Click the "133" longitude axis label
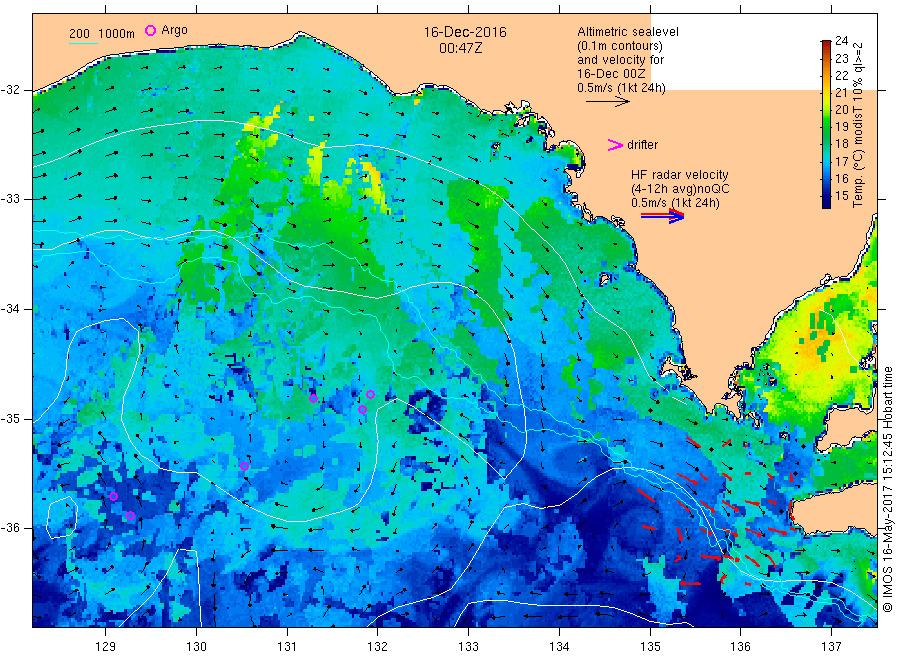This screenshot has height=660, width=900. tap(468, 646)
